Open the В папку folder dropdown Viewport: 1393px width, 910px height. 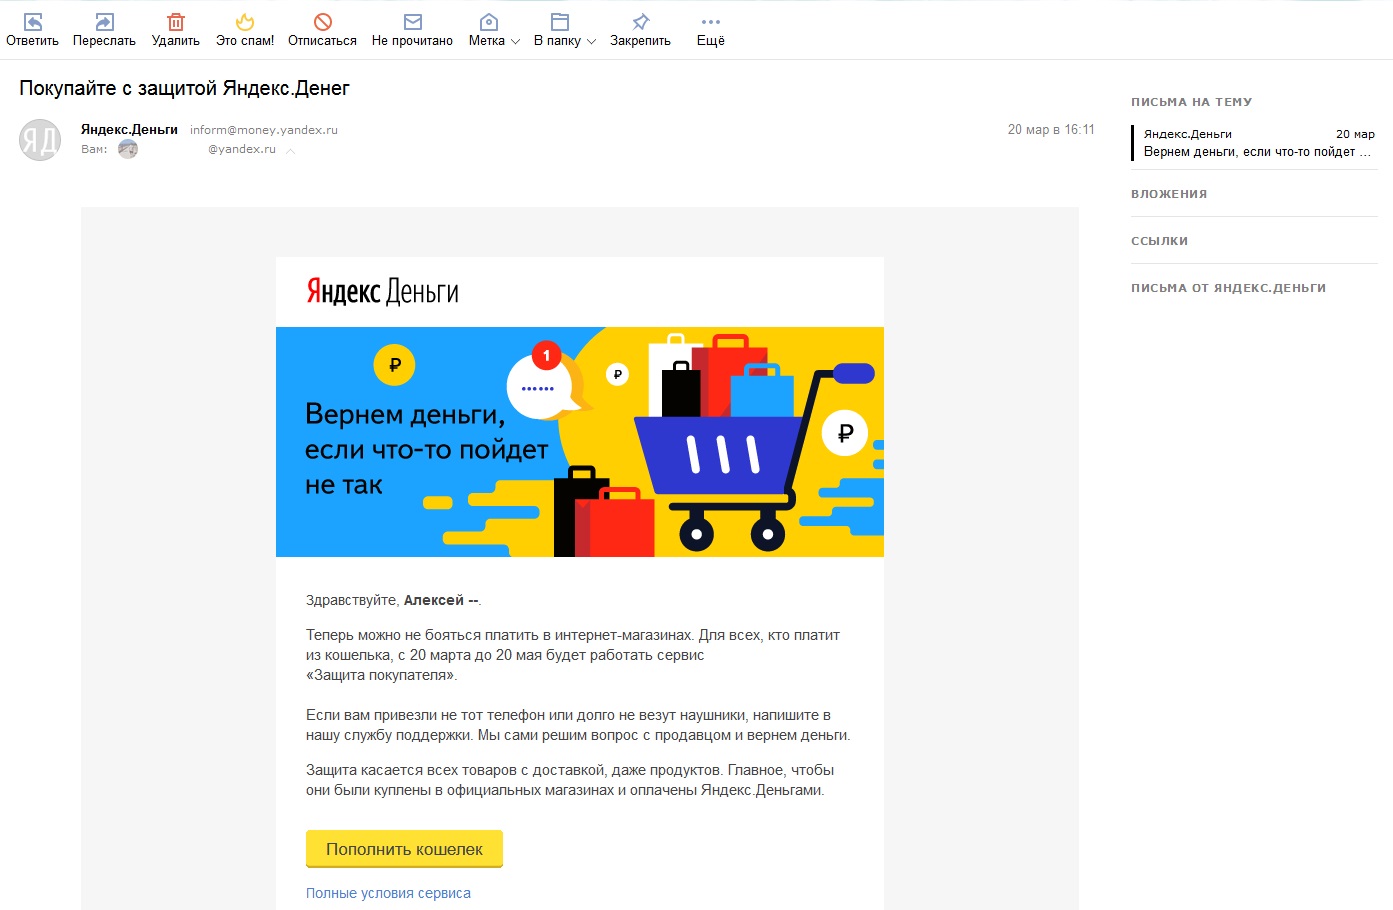coord(564,40)
